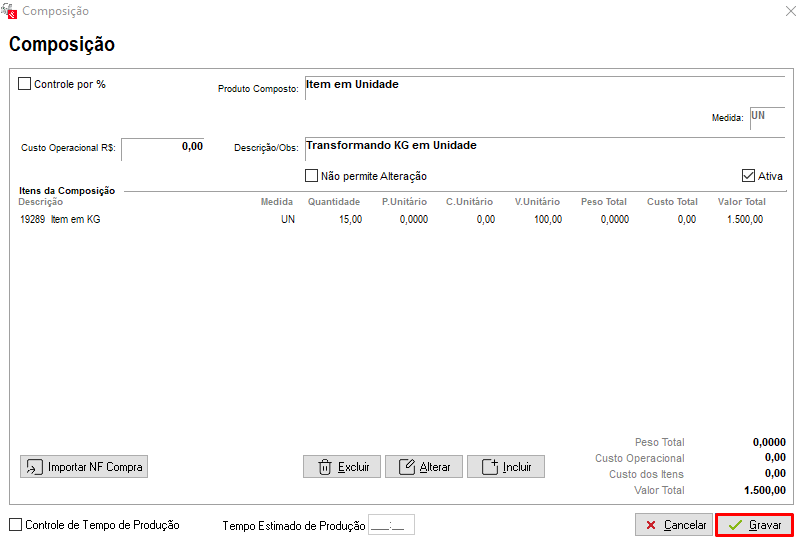
Task: Toggle Controle de Tempo de Produção
Action: 16,524
